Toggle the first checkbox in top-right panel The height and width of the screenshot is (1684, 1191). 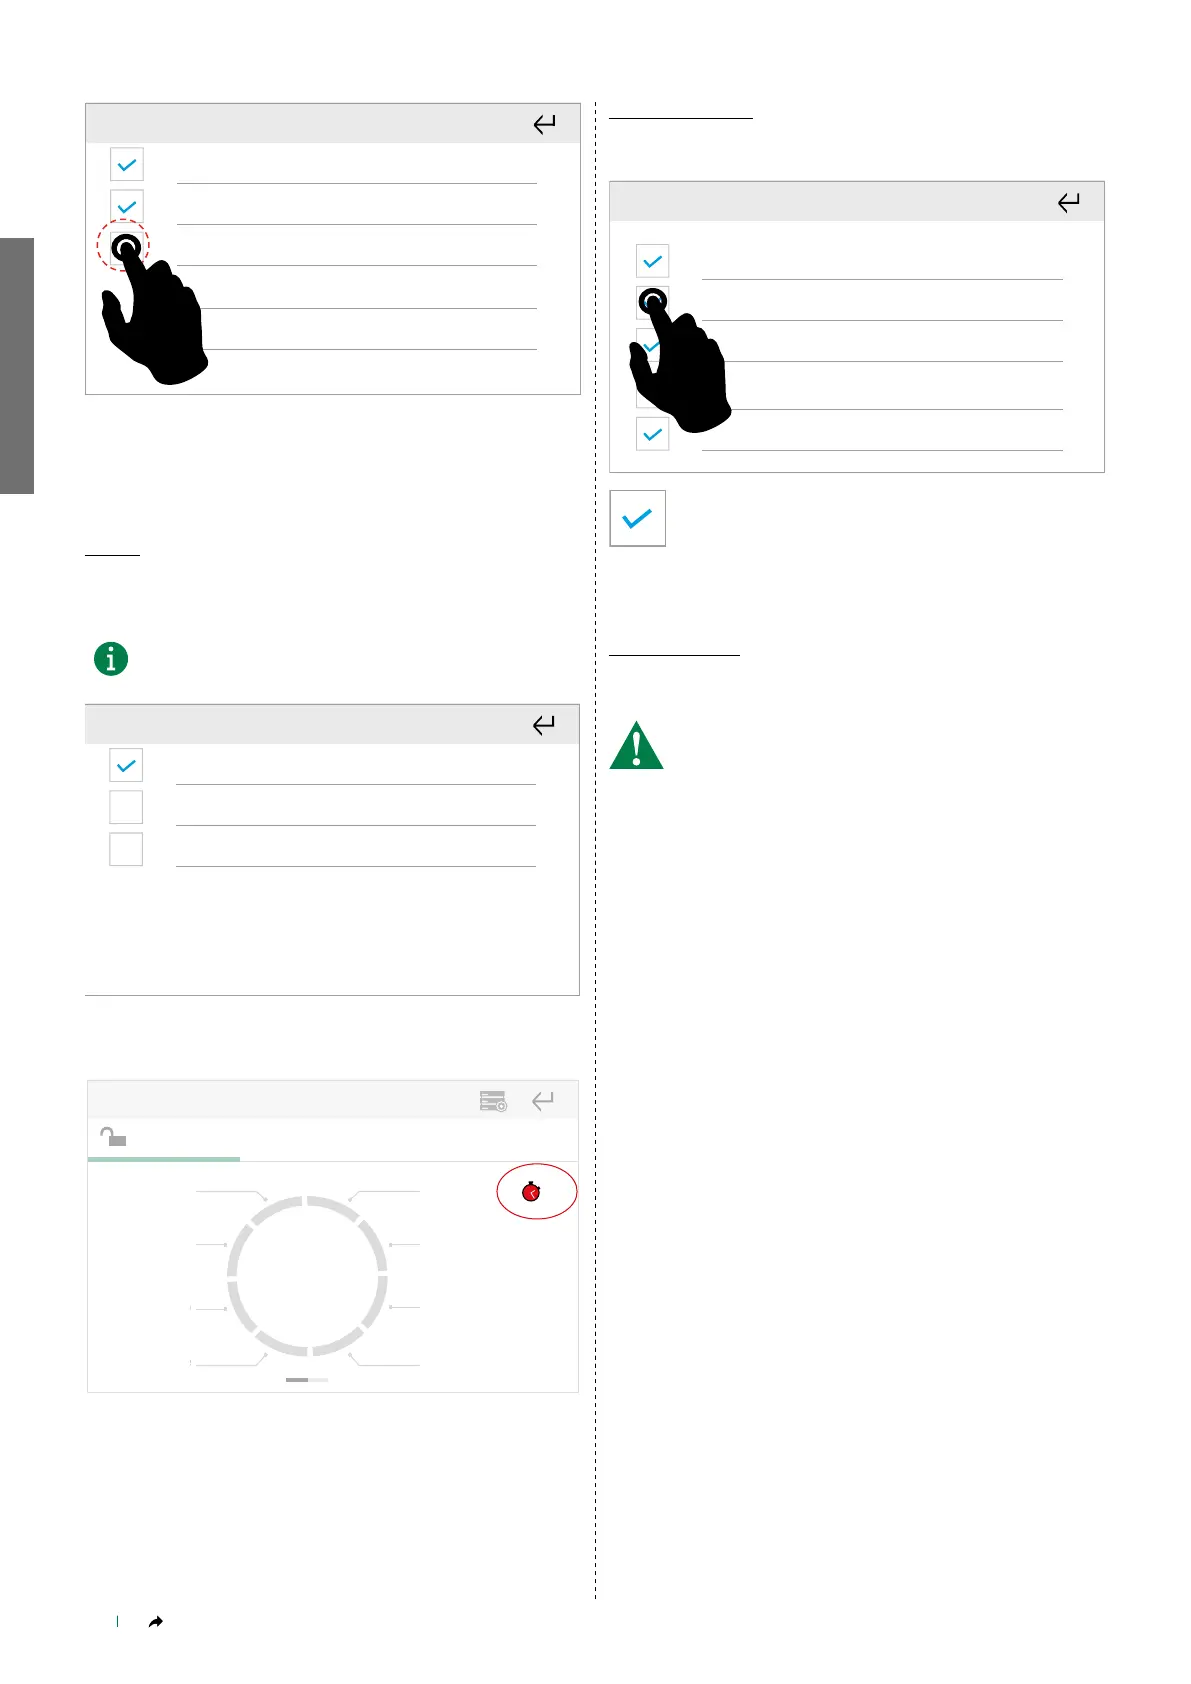tap(653, 261)
